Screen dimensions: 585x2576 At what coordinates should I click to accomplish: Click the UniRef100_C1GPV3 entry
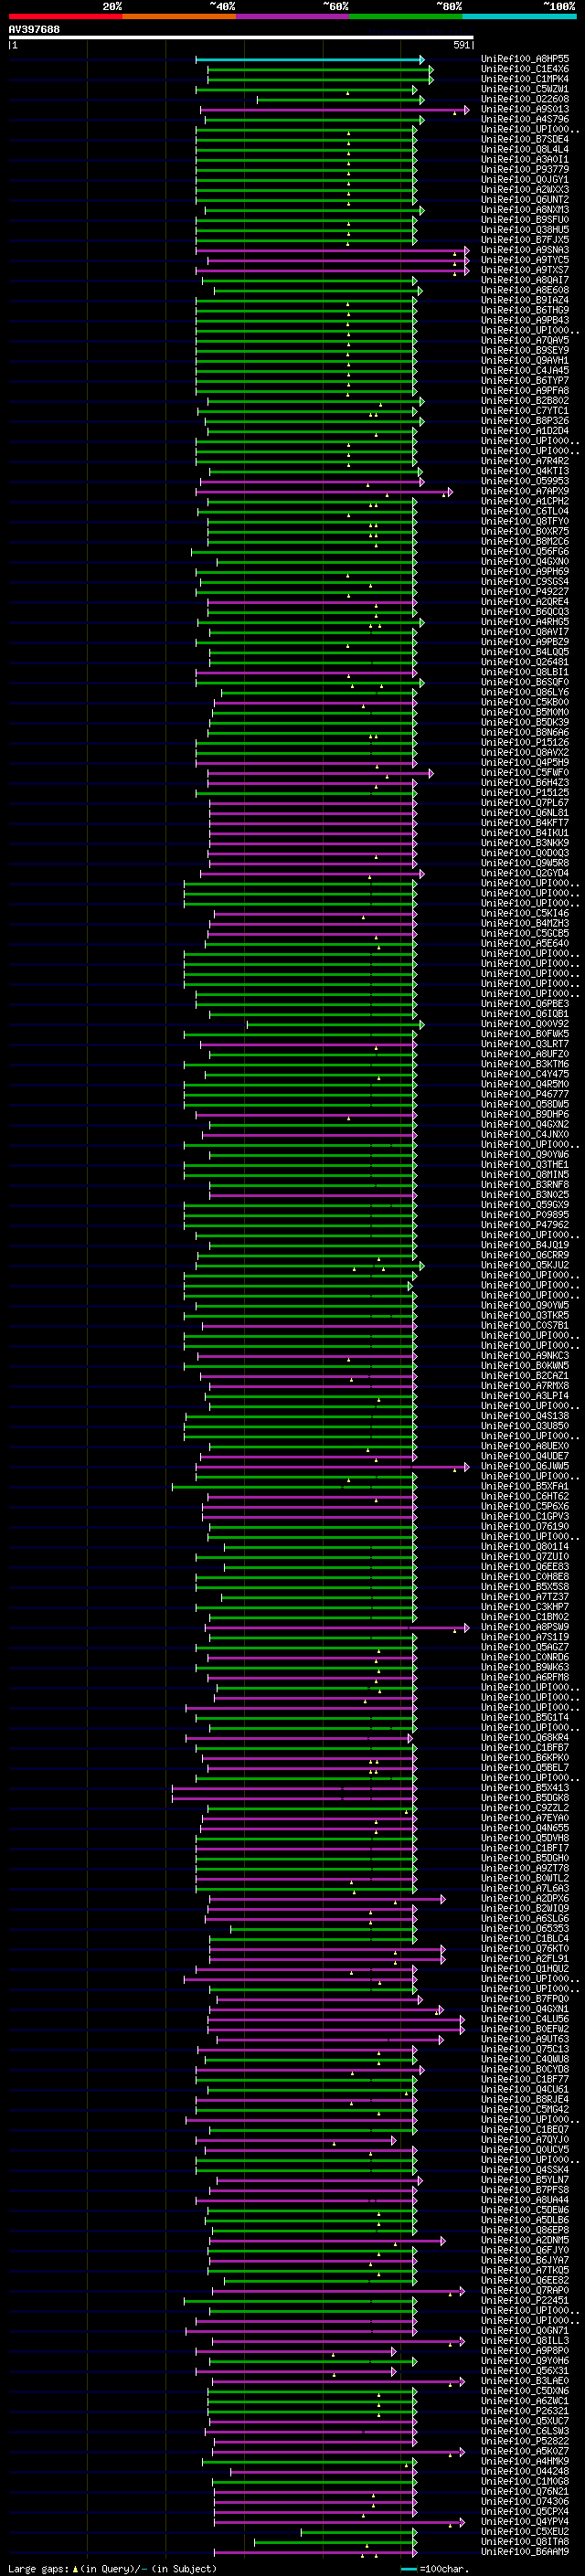(x=525, y=1516)
